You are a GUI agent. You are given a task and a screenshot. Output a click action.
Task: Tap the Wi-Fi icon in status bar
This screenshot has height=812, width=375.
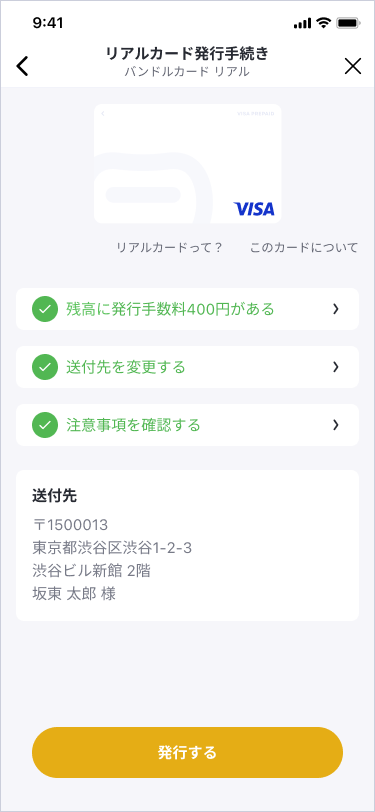pyautogui.click(x=324, y=23)
